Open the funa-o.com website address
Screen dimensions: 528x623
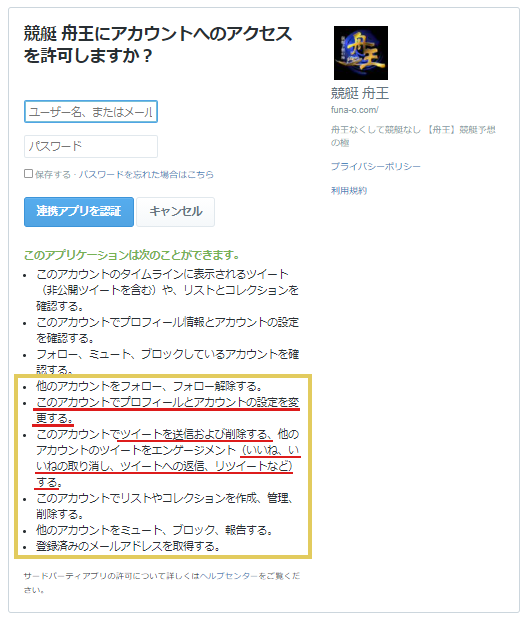tap(355, 110)
